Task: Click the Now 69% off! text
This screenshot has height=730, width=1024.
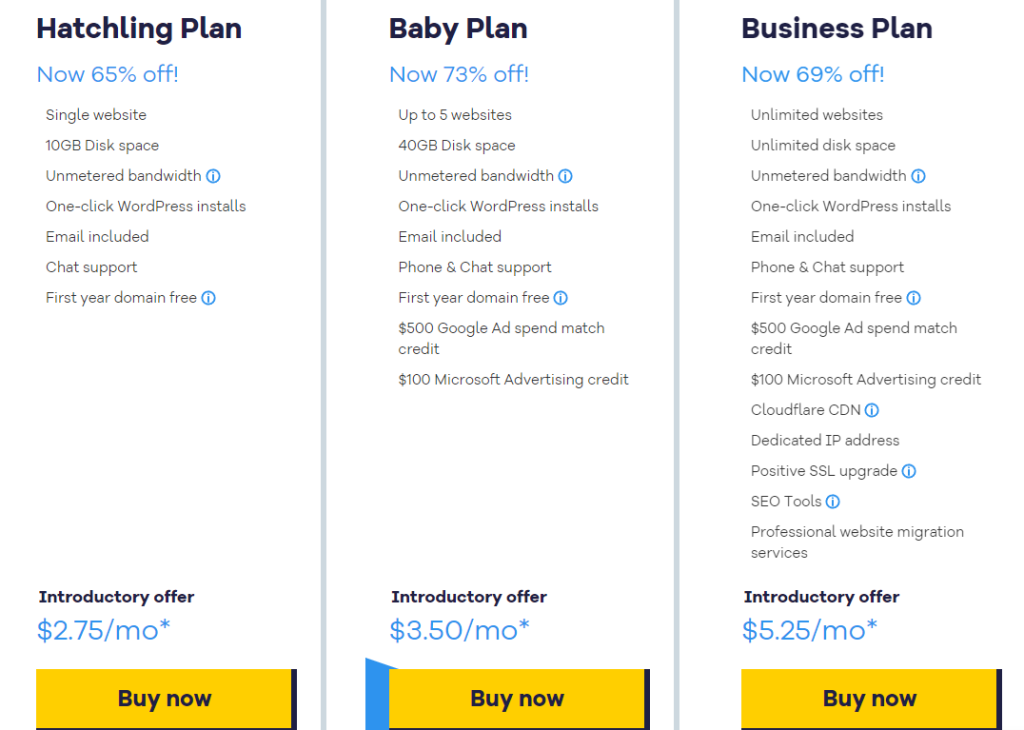Action: tap(813, 74)
